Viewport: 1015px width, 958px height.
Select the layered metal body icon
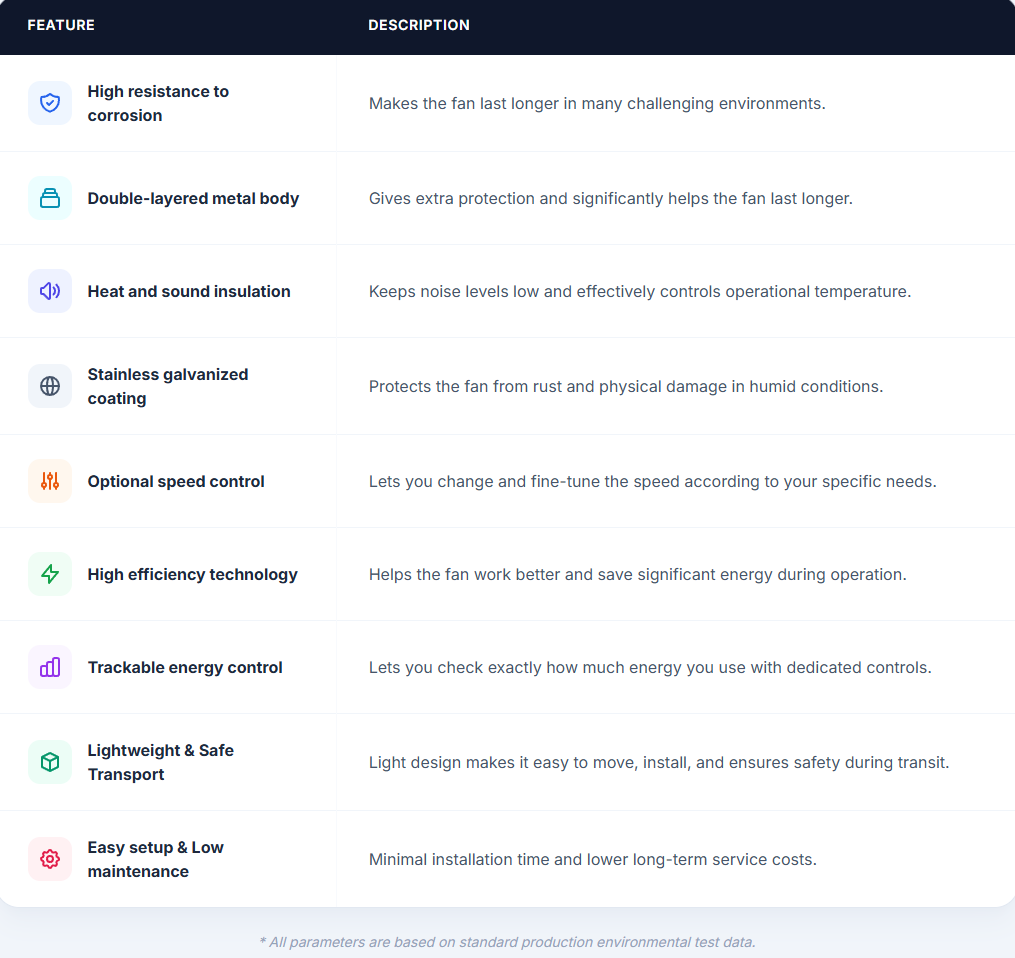pos(49,198)
